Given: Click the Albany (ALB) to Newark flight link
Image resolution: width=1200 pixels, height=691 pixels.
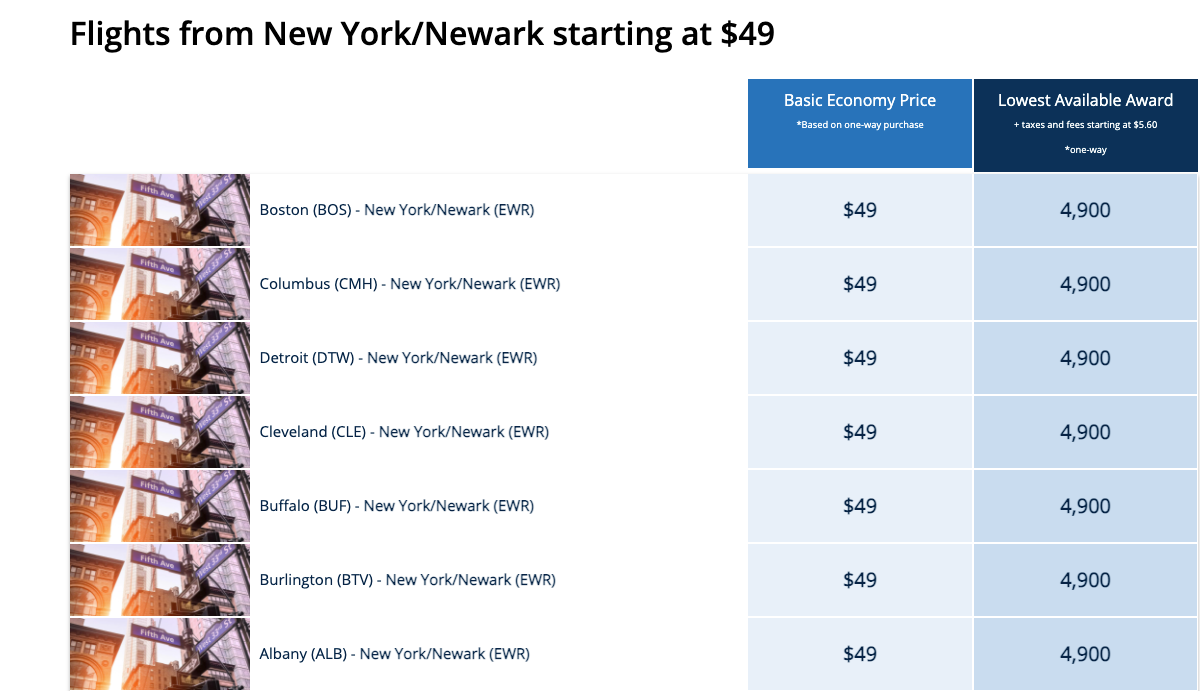Looking at the screenshot, I should tap(394, 654).
